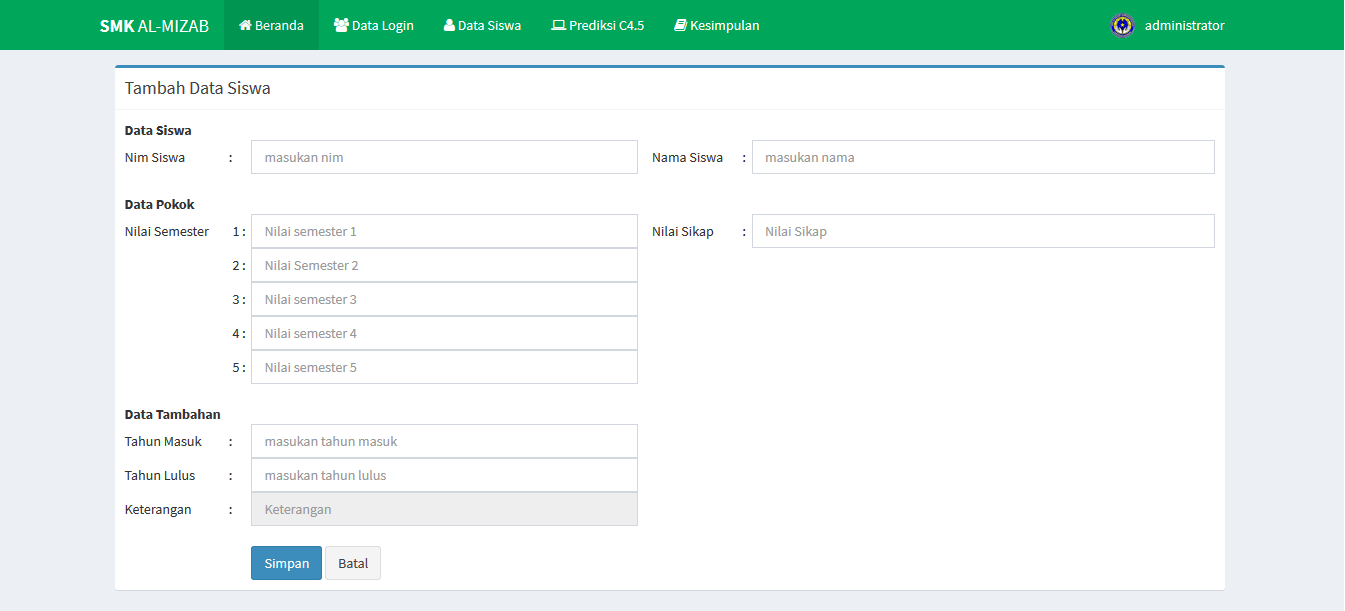Select the Nilai semester 4 field
Screen dimensions: 1345x611
444,333
